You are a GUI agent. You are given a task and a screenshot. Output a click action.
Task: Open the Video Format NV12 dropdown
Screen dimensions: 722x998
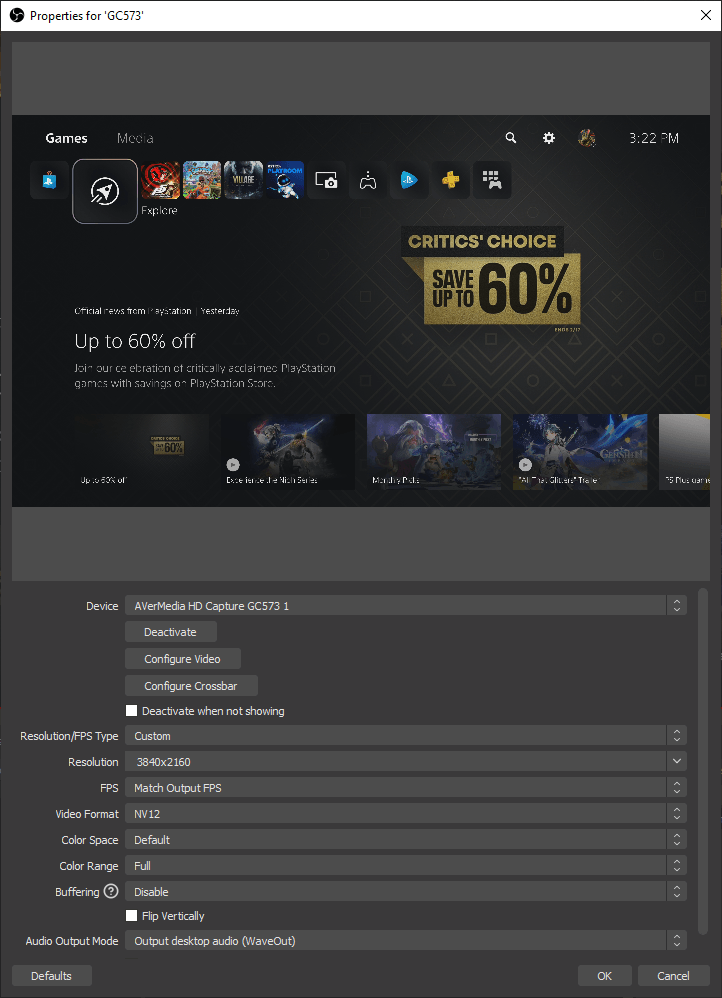pos(406,814)
